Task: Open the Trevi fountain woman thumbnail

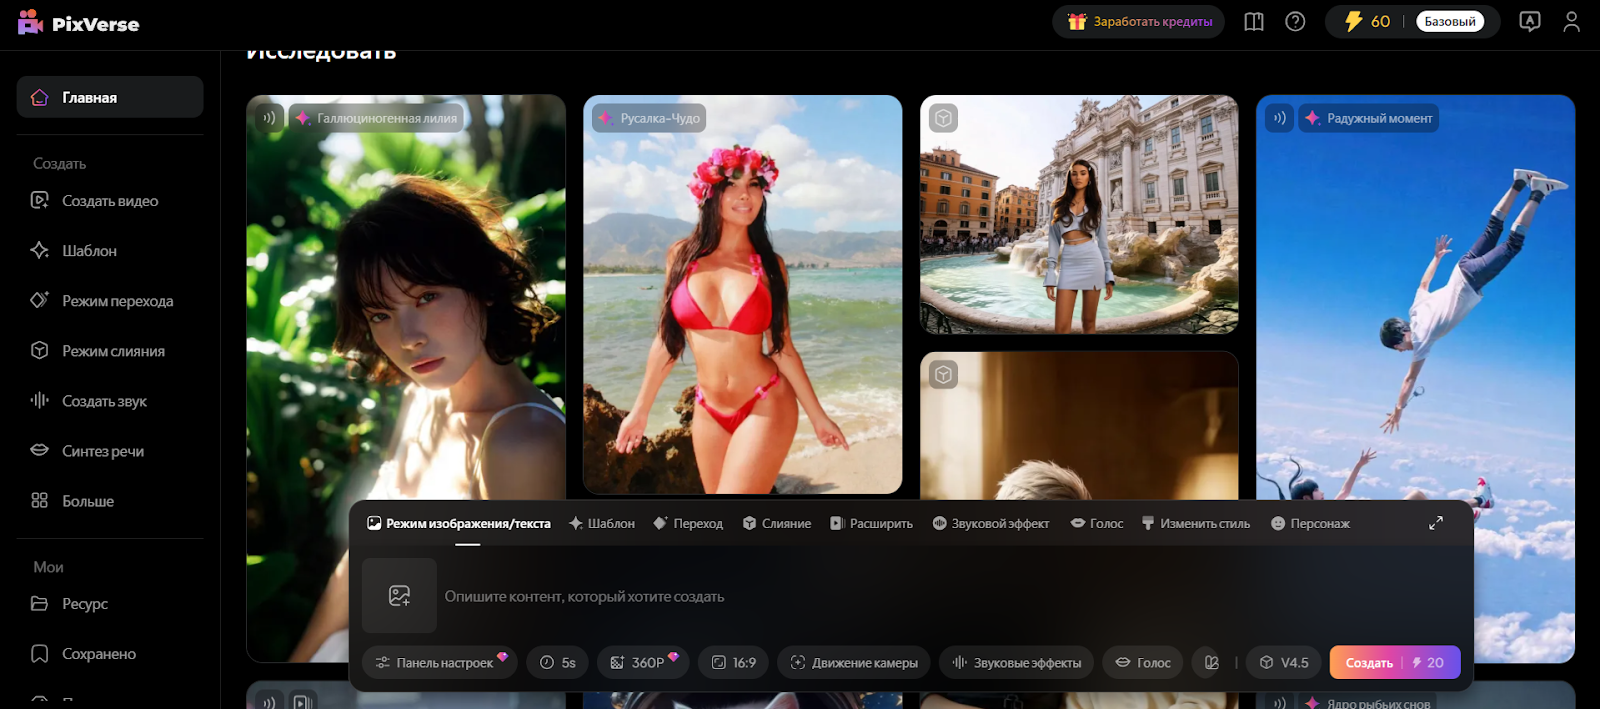Action: 1079,214
